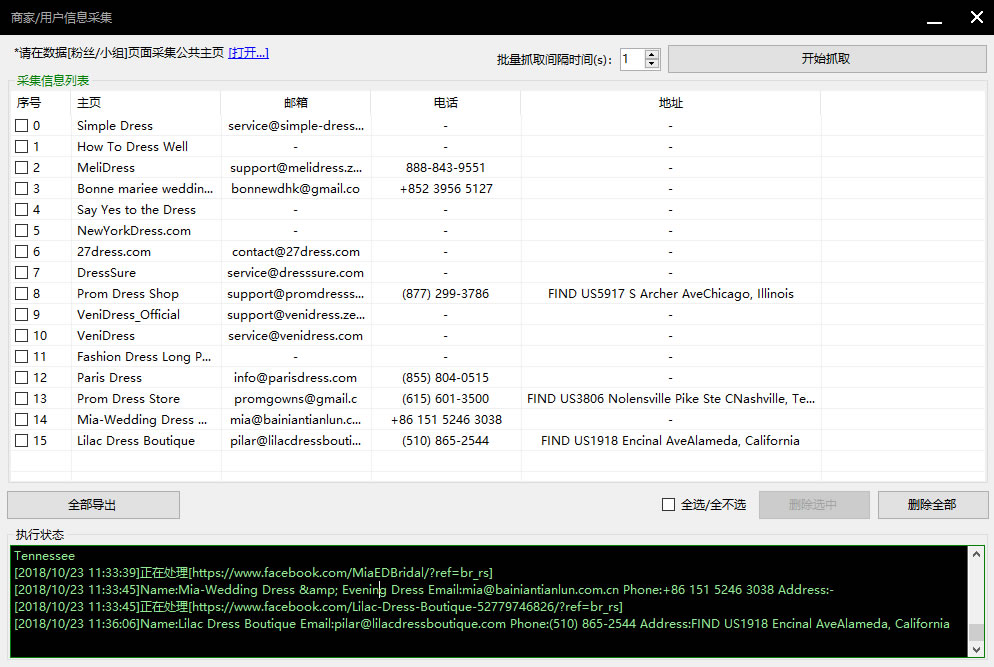Click the 地址 column header

pos(670,103)
